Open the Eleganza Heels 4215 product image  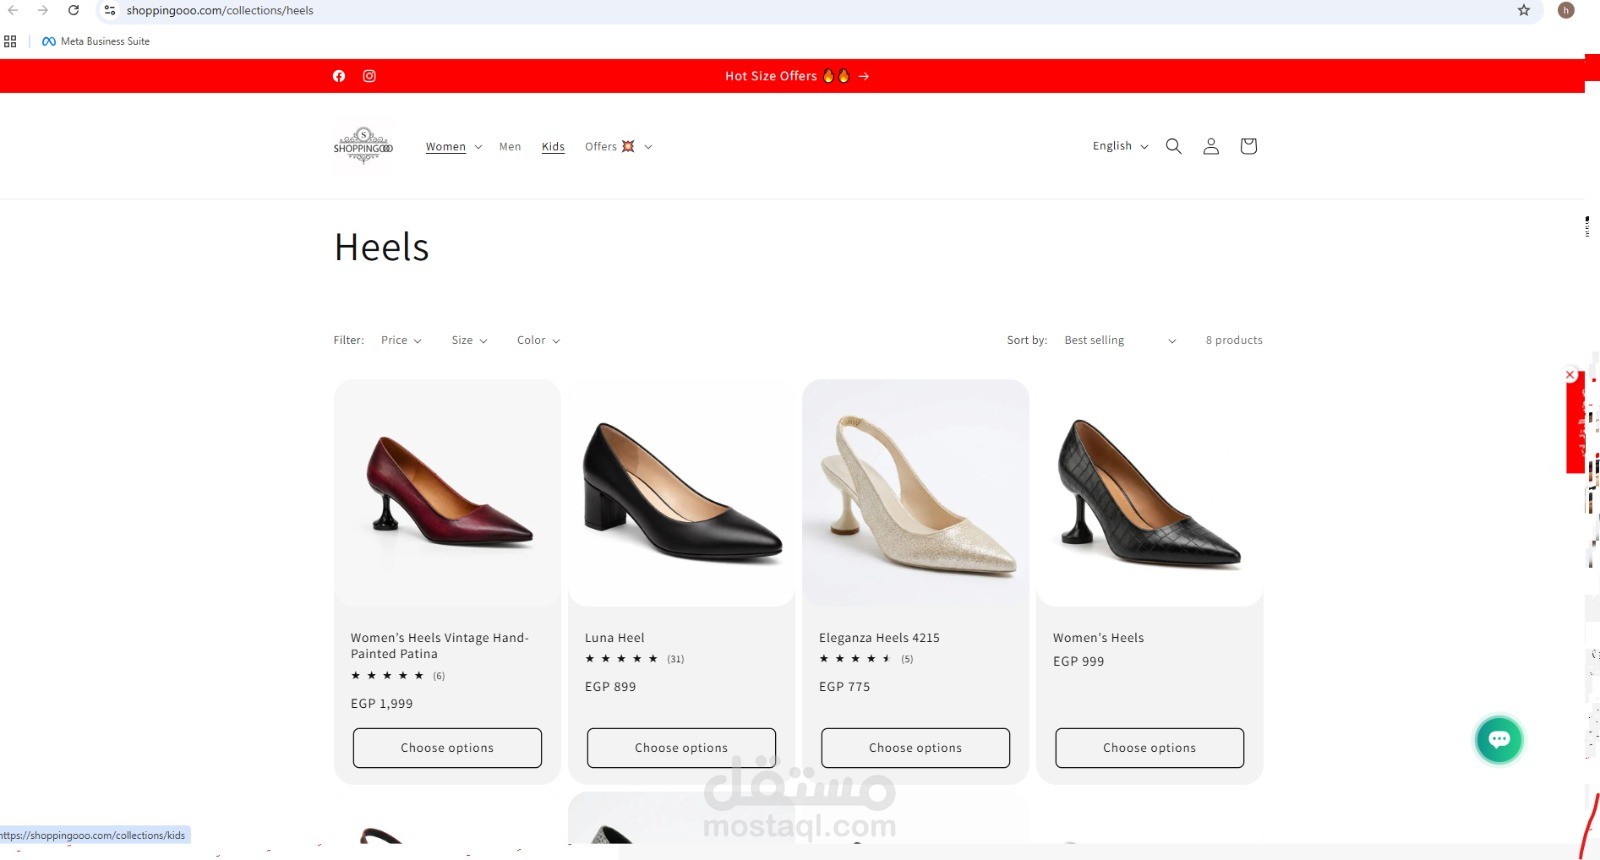coord(915,492)
